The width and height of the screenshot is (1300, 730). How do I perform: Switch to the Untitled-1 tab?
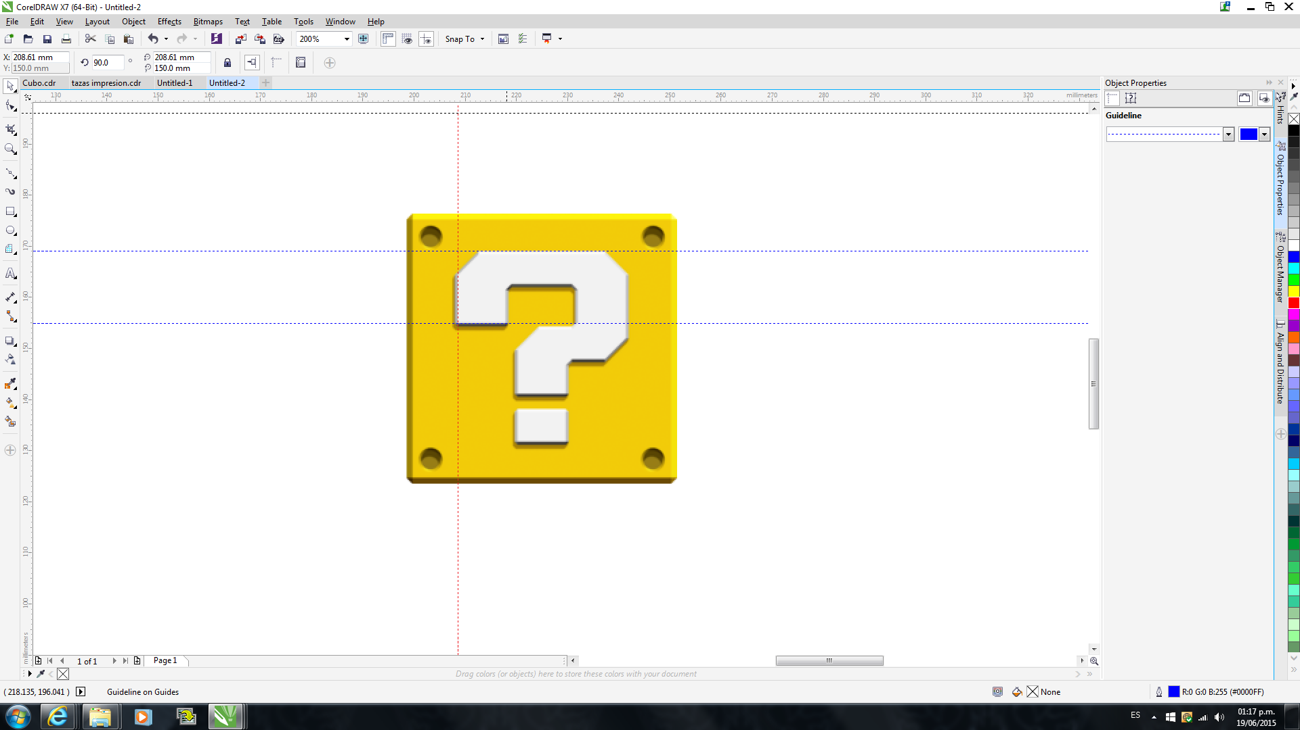coord(174,83)
